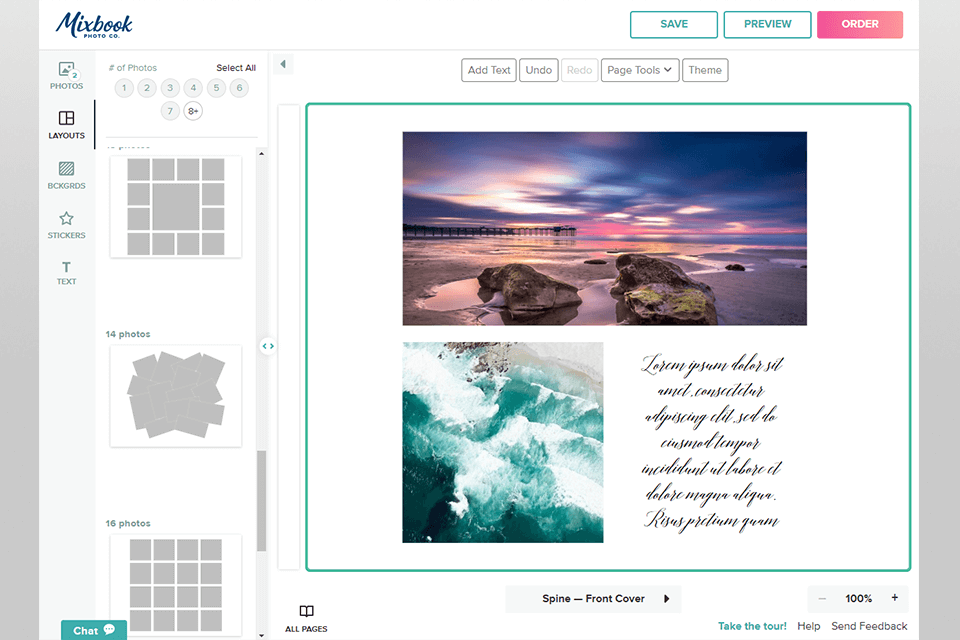Click the 100% zoom level value
Screen dimensions: 960x640
click(x=858, y=598)
